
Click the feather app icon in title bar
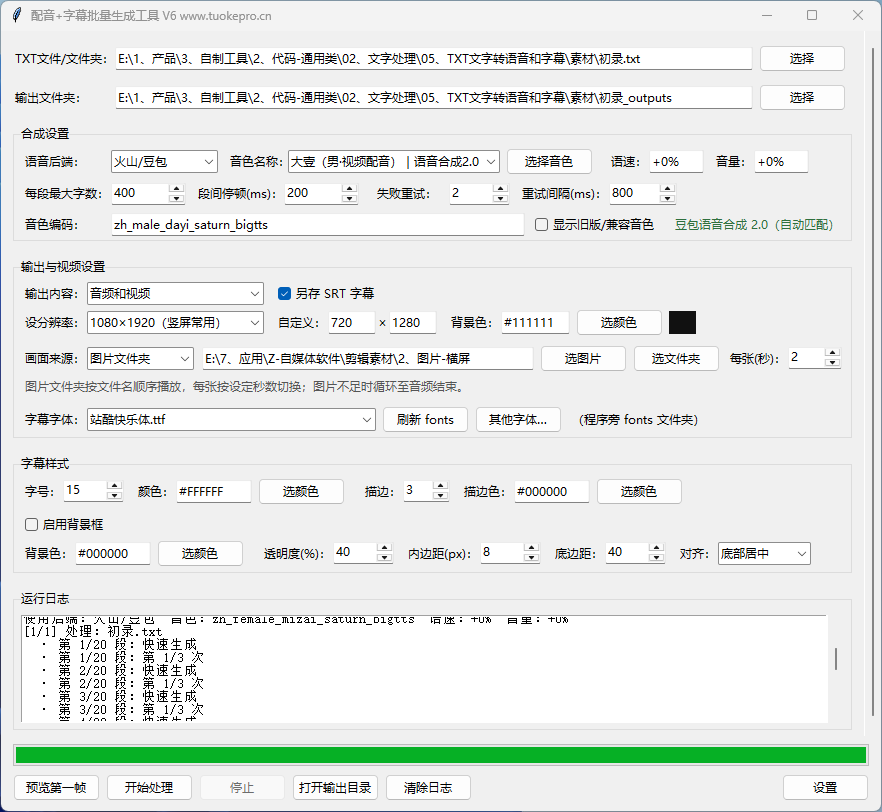(17, 15)
